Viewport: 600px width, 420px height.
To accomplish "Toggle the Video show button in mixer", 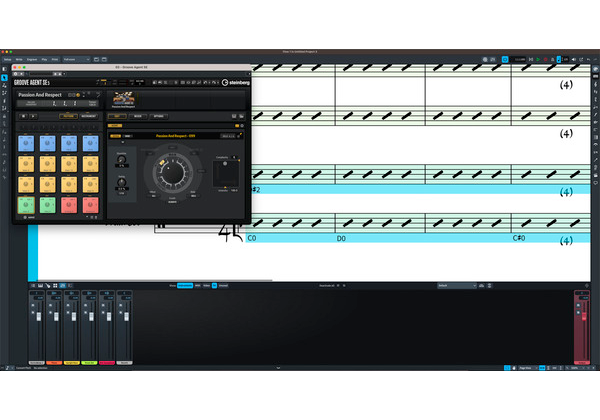I will (x=206, y=285).
